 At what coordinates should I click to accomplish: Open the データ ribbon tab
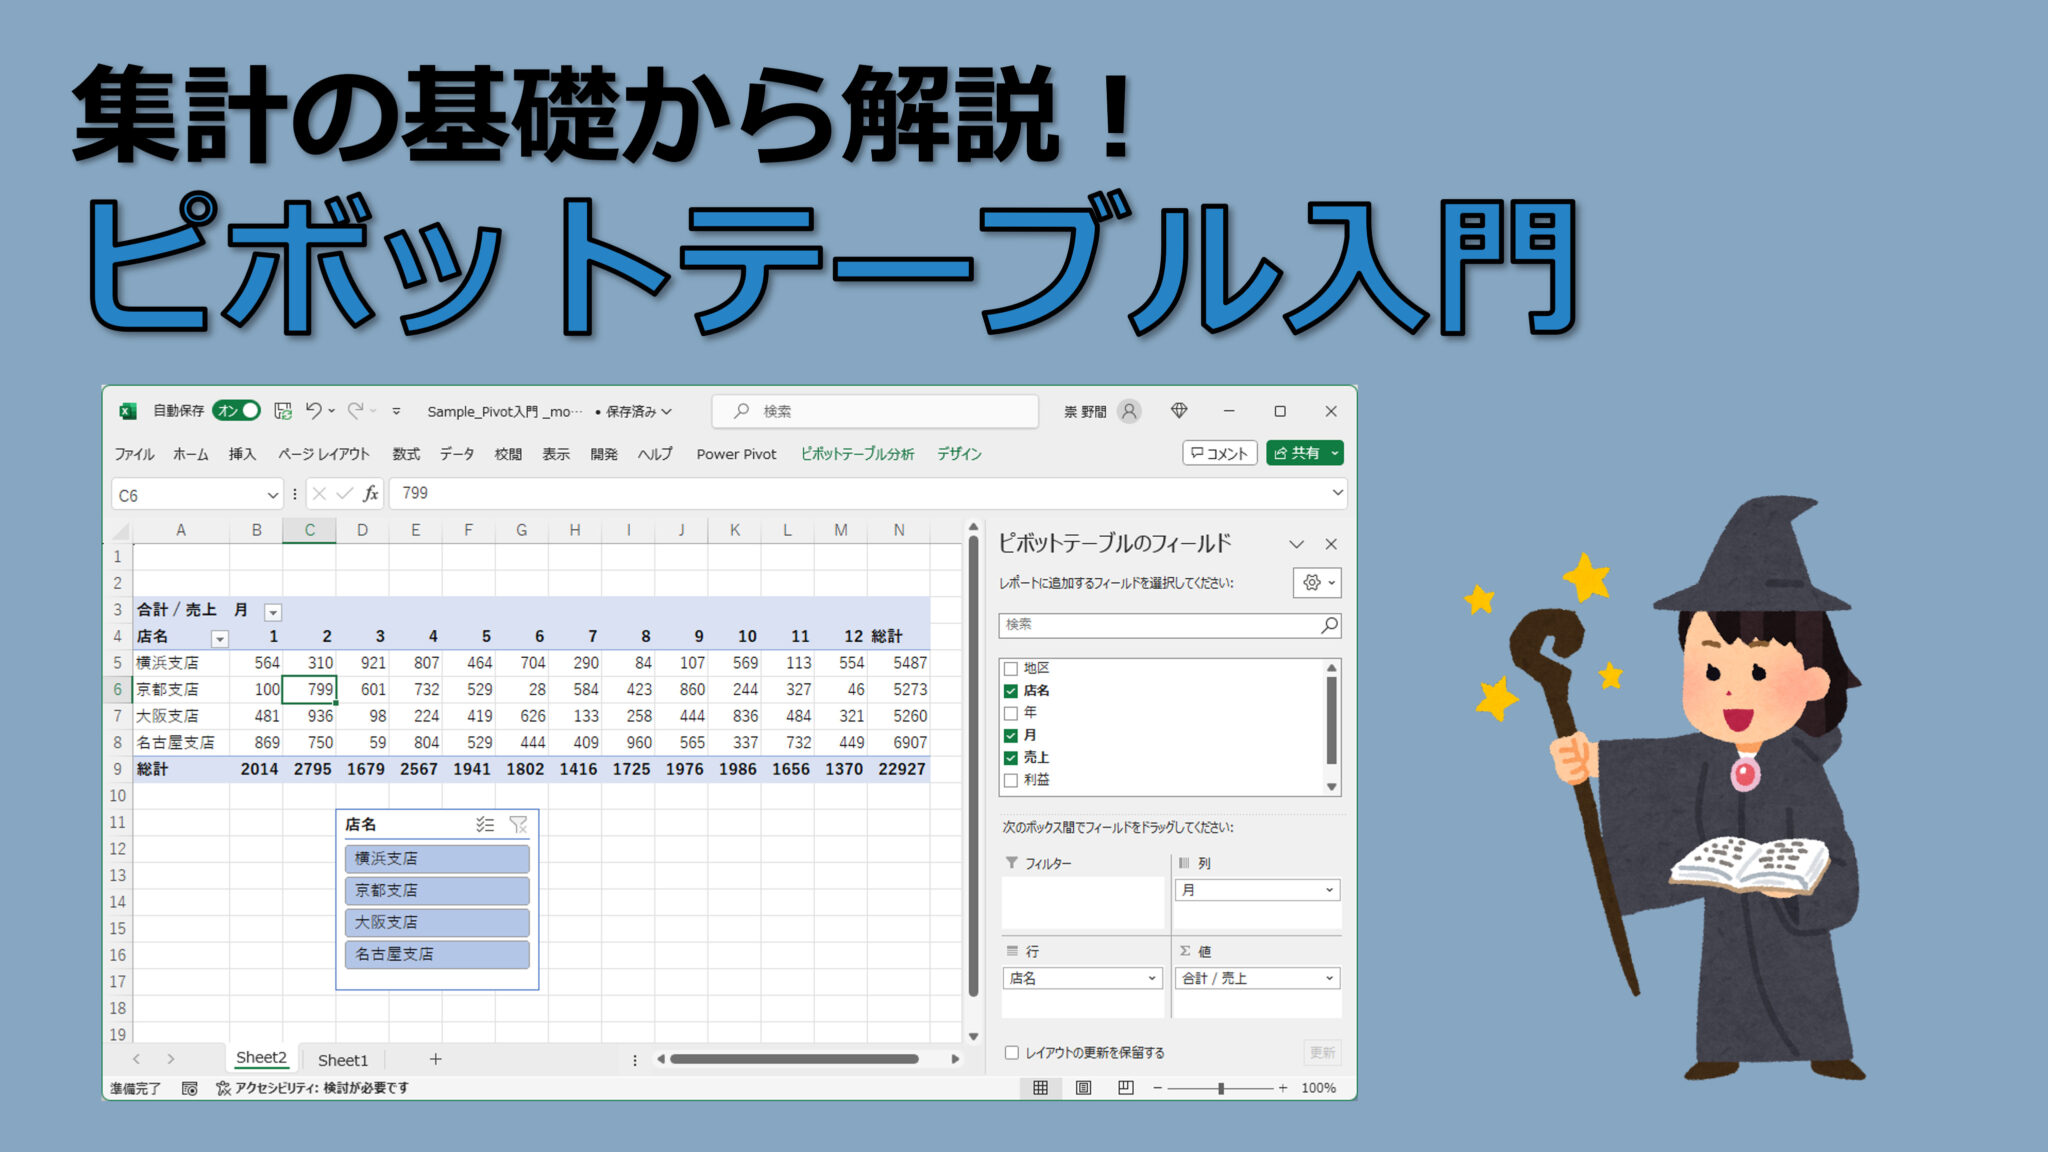[457, 454]
